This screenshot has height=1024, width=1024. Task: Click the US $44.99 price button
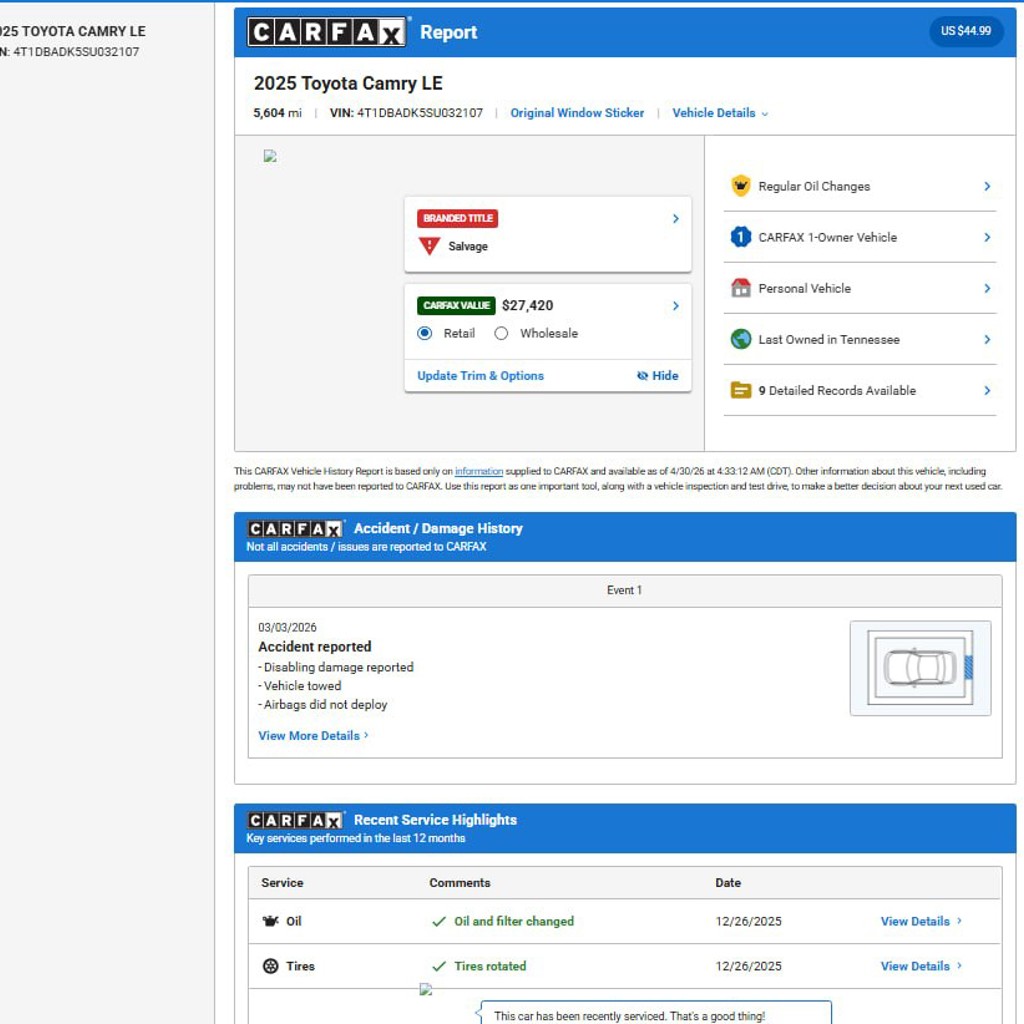[x=965, y=31]
